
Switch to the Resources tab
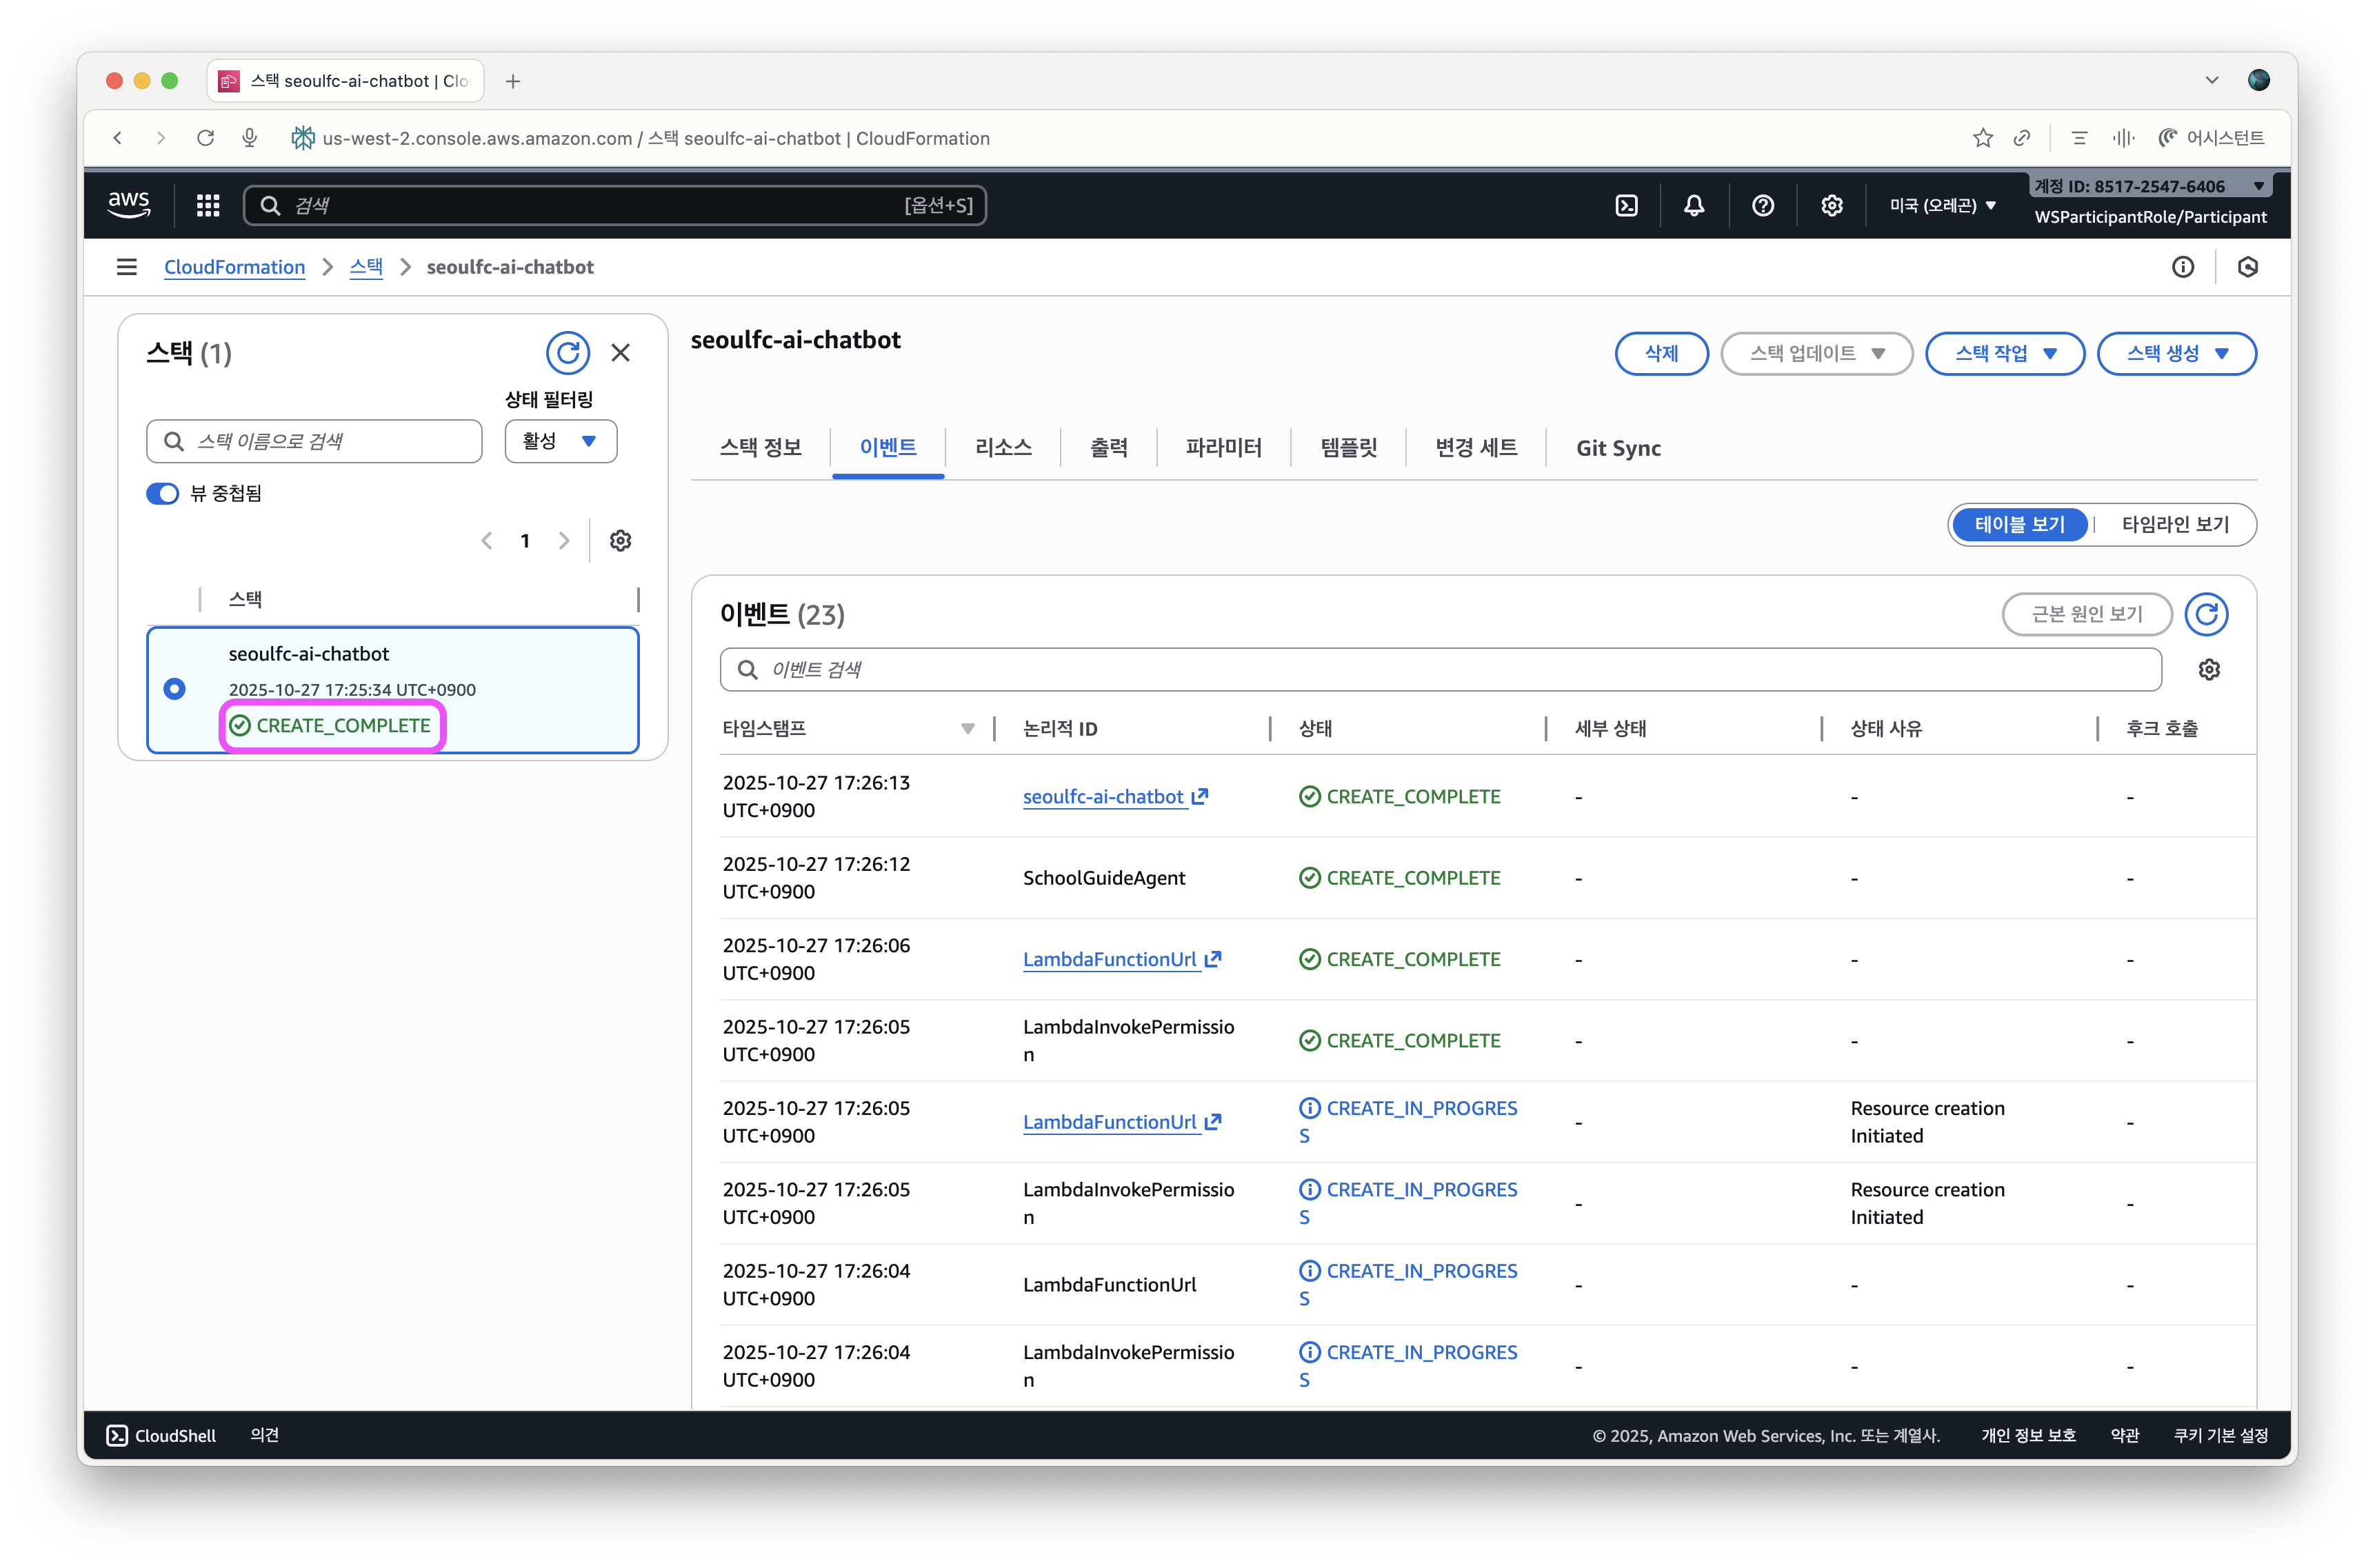[x=1003, y=448]
